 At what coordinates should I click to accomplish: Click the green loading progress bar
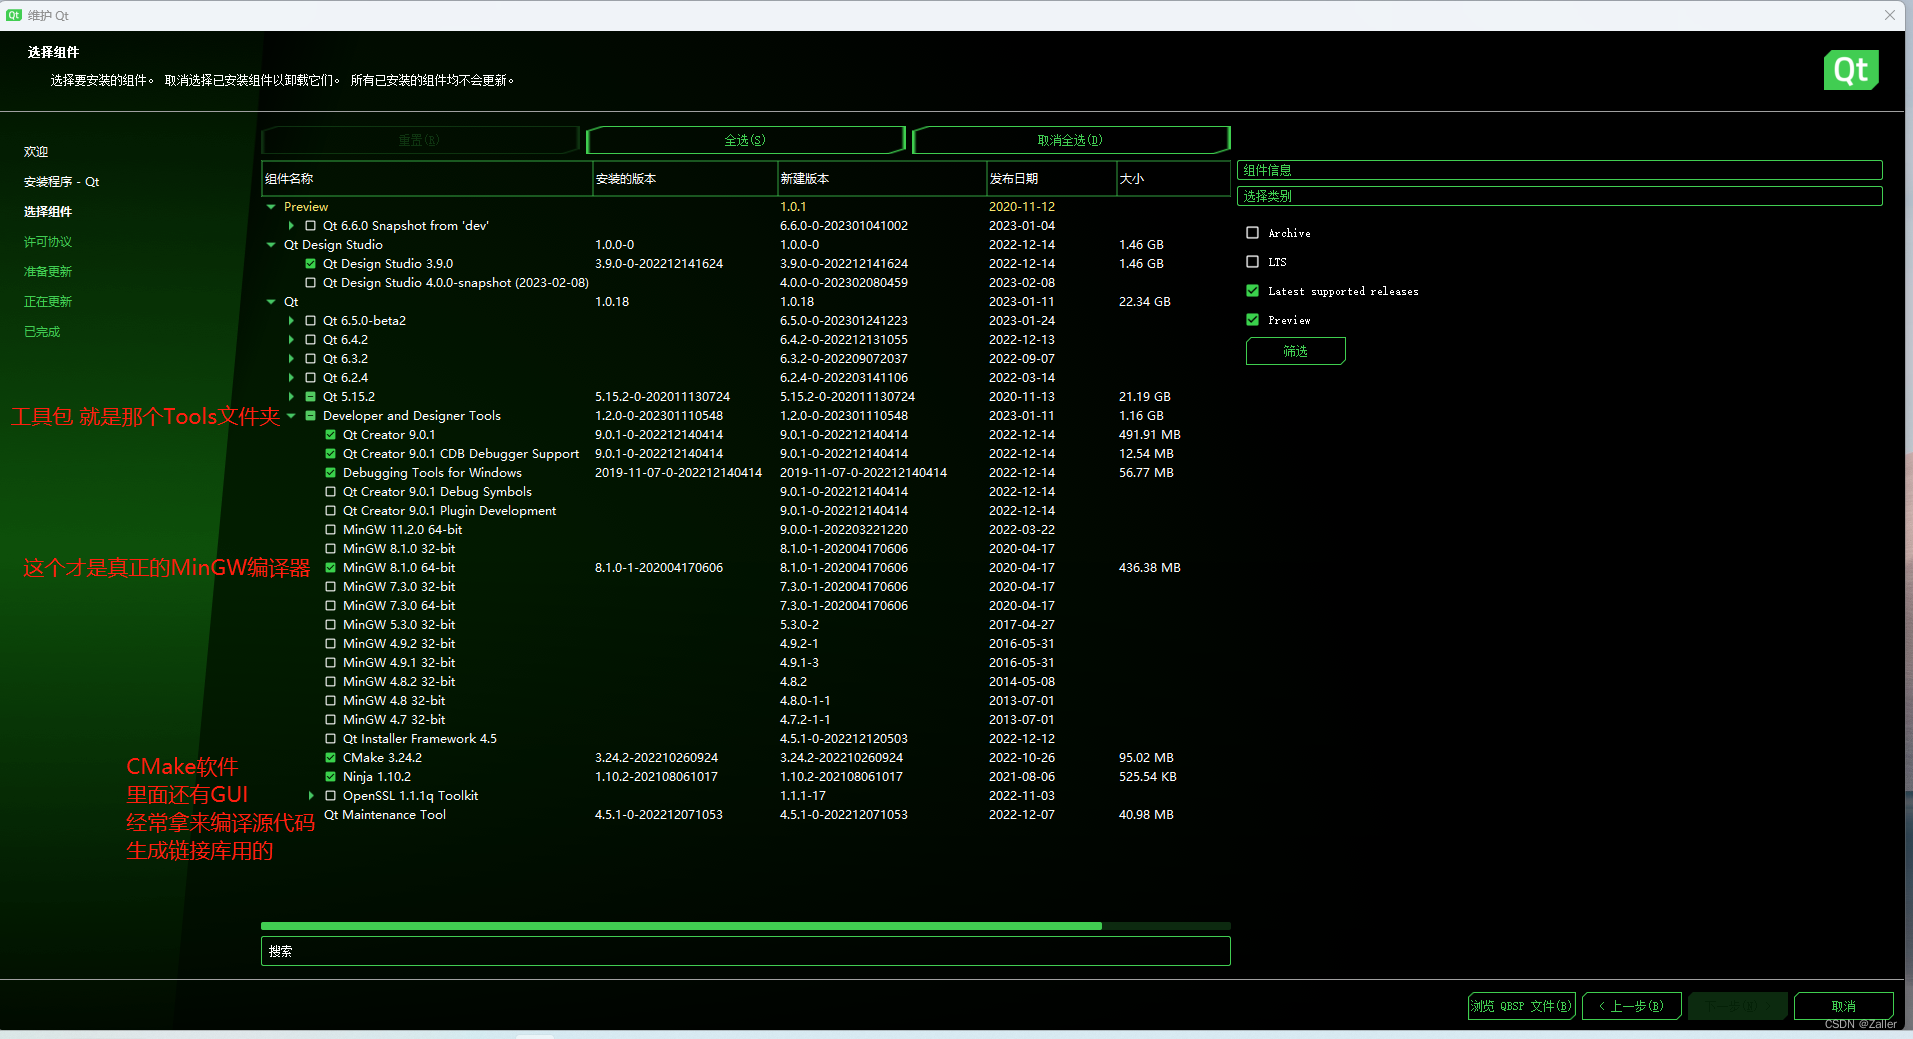coord(681,926)
